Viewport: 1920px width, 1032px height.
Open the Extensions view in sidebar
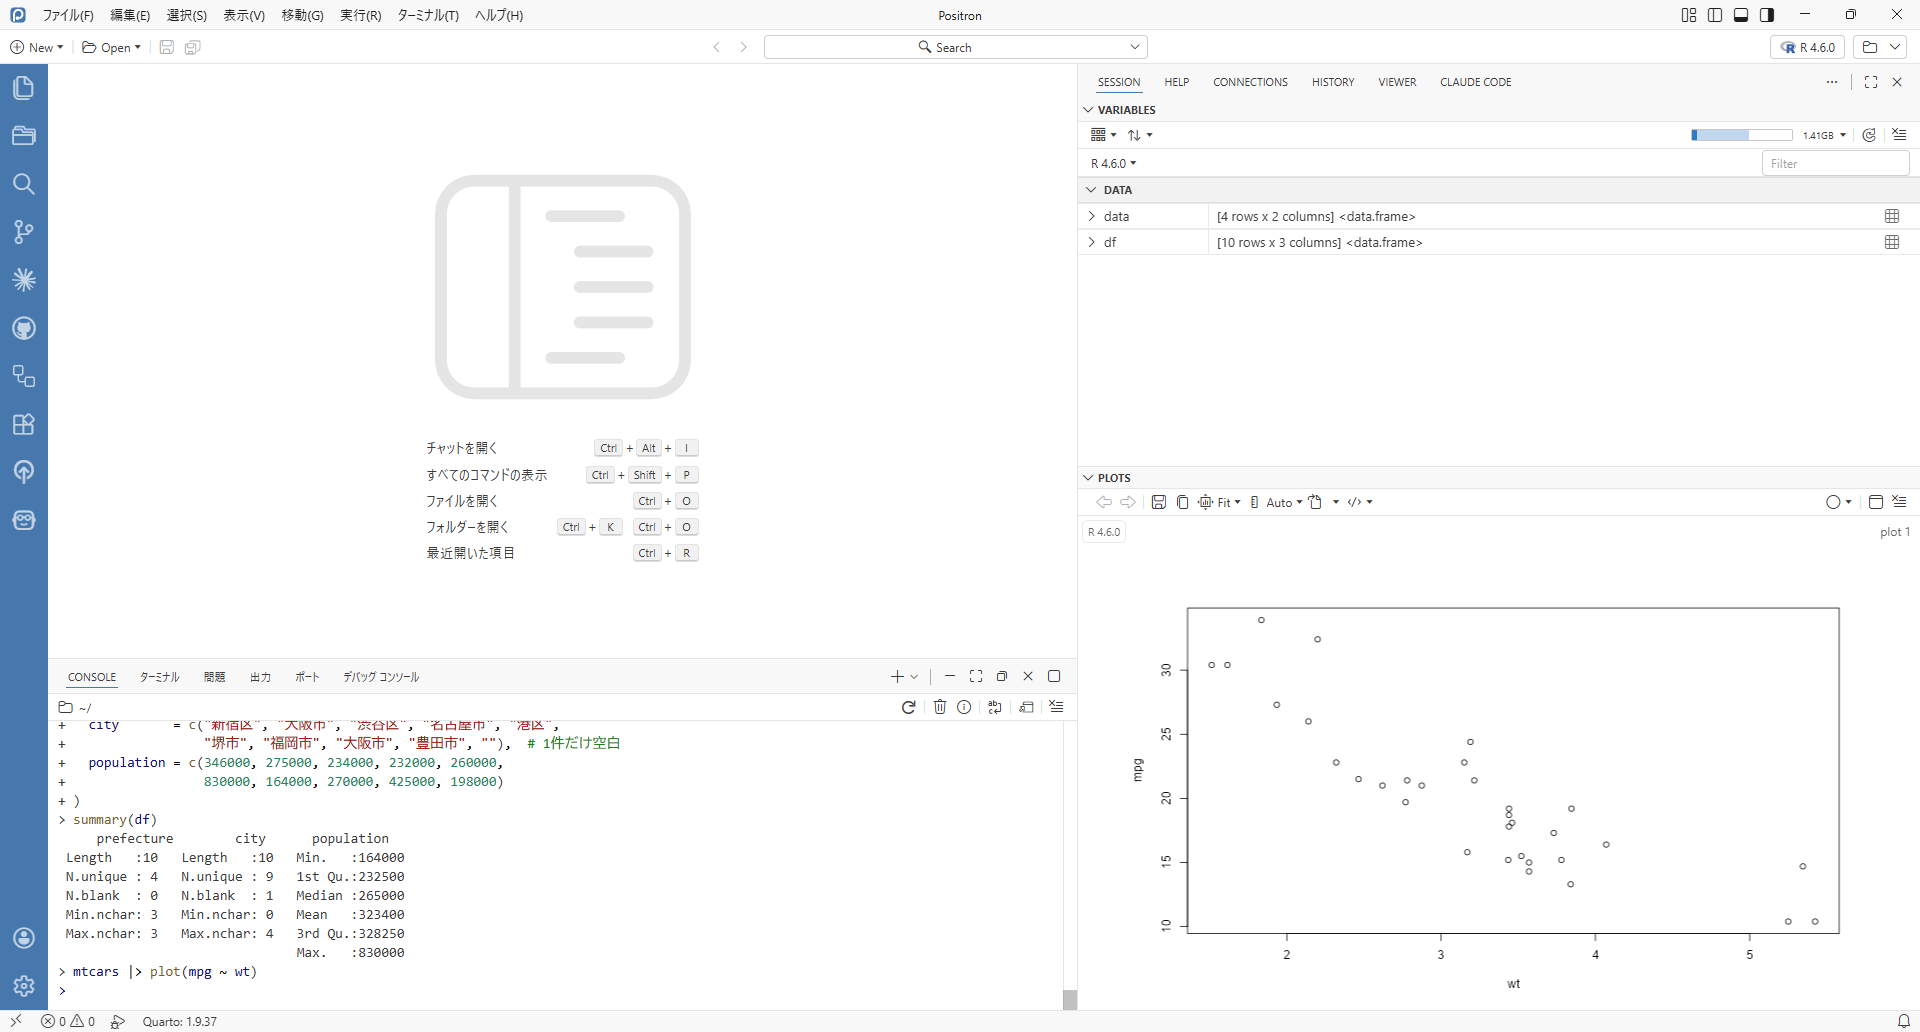click(23, 424)
